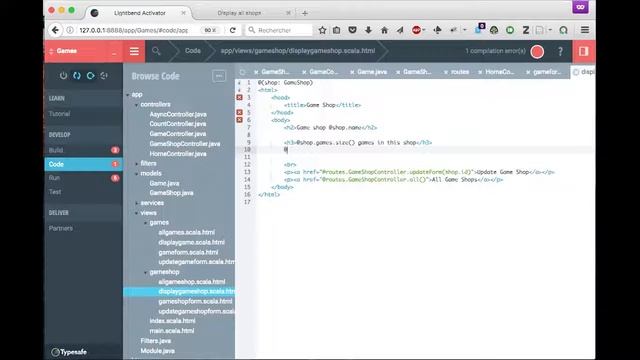640x360 pixels.
Task: Click the Rechercher search field
Action: pos(280,30)
